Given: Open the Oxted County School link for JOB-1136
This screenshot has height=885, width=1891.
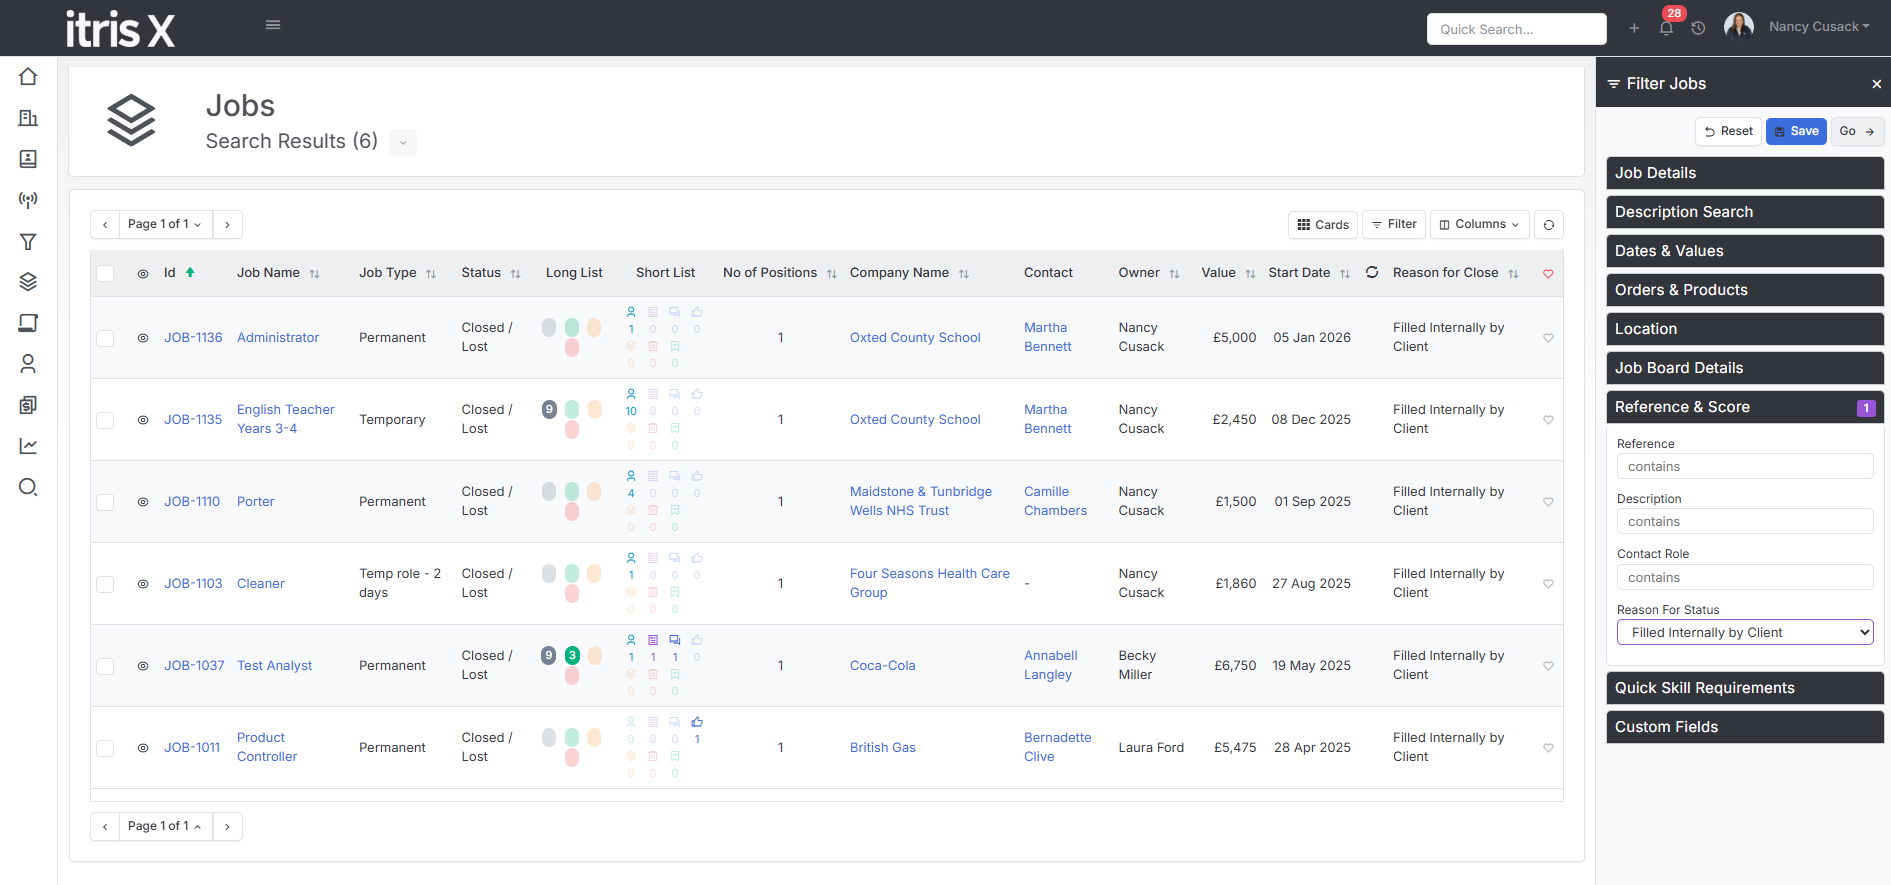Looking at the screenshot, I should 915,338.
